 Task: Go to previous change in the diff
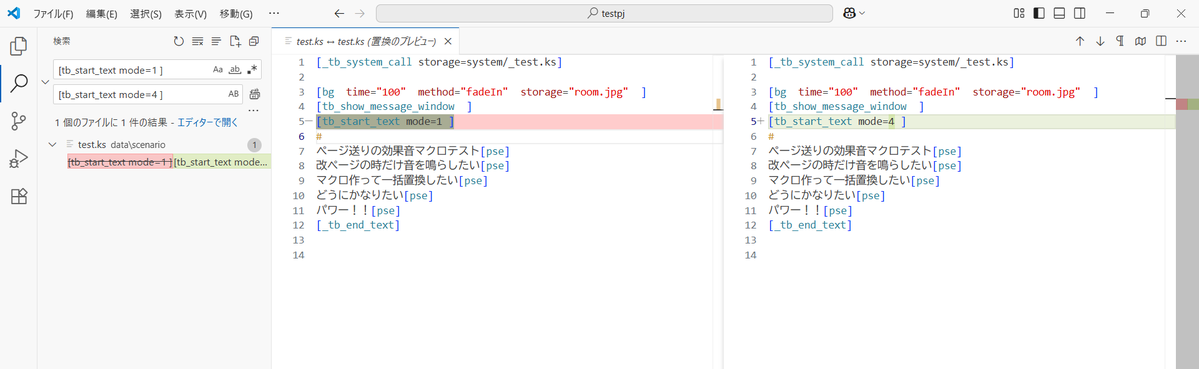1080,41
